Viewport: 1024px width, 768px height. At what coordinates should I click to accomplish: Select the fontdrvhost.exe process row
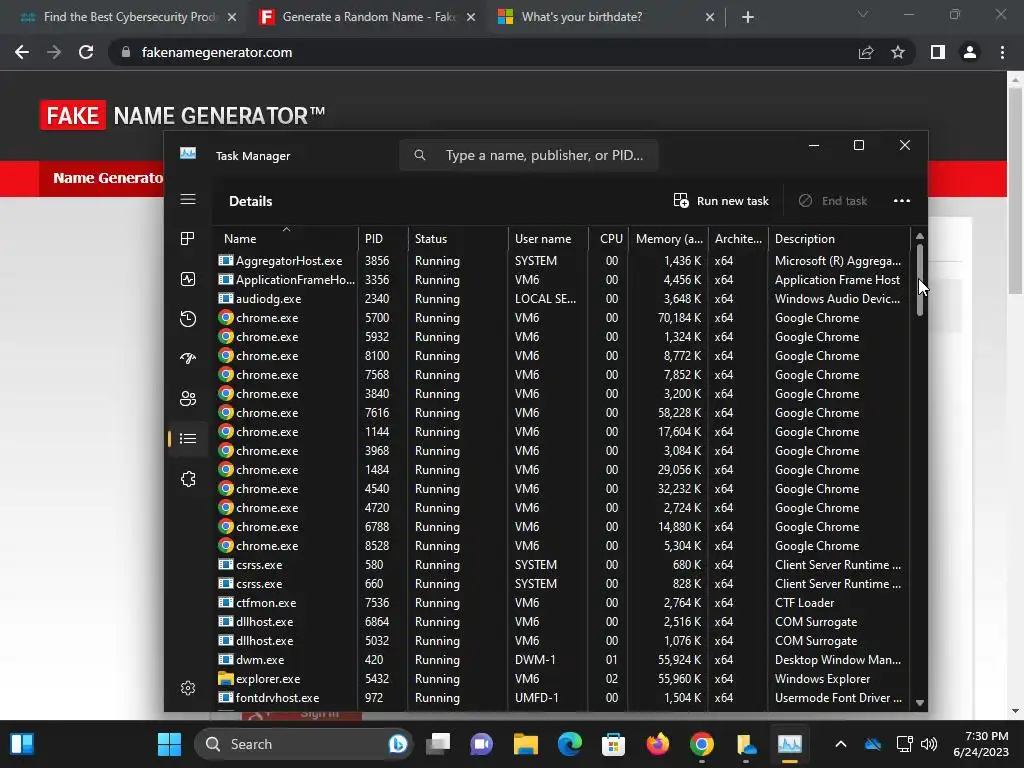(x=562, y=697)
